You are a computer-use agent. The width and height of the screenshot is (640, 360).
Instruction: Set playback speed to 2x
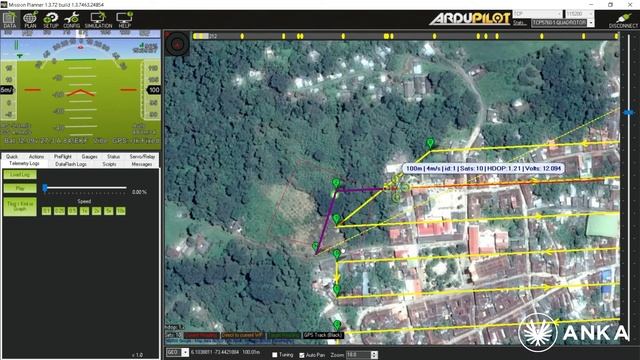click(96, 211)
